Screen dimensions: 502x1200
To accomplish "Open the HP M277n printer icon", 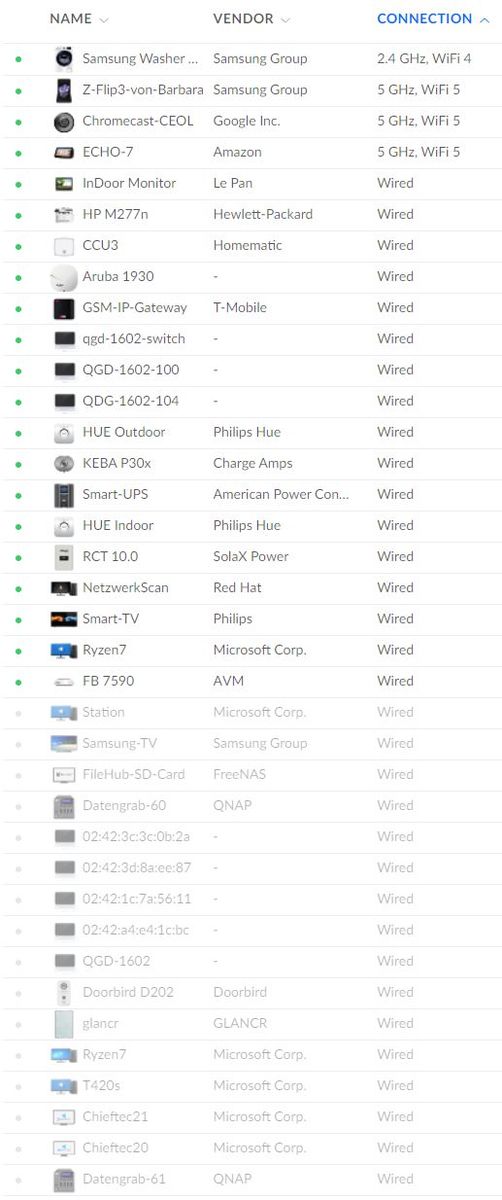I will tap(64, 214).
